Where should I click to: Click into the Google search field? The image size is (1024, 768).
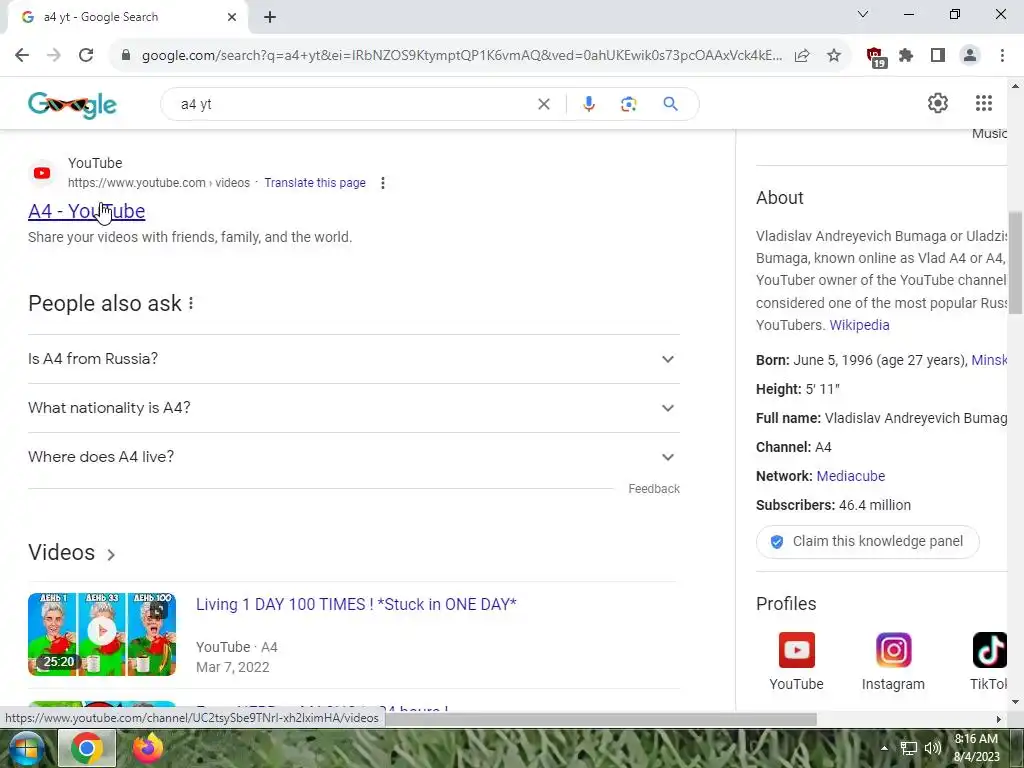[x=356, y=104]
